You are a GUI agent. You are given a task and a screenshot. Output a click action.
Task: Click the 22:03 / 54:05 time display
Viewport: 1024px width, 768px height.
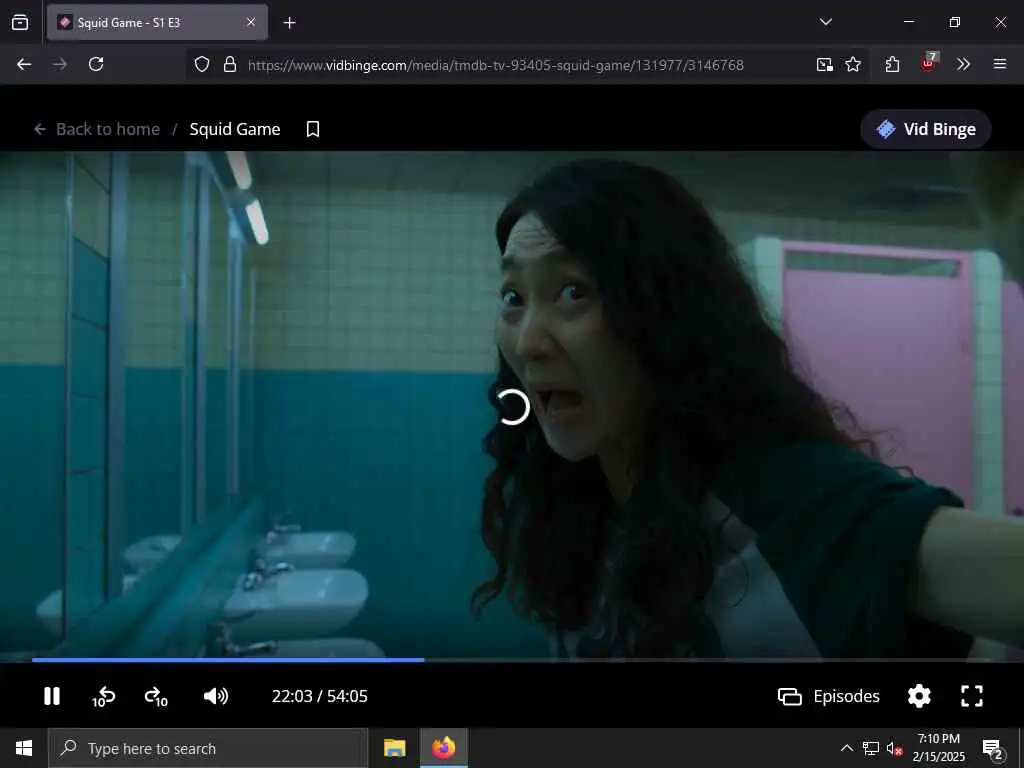tap(319, 696)
